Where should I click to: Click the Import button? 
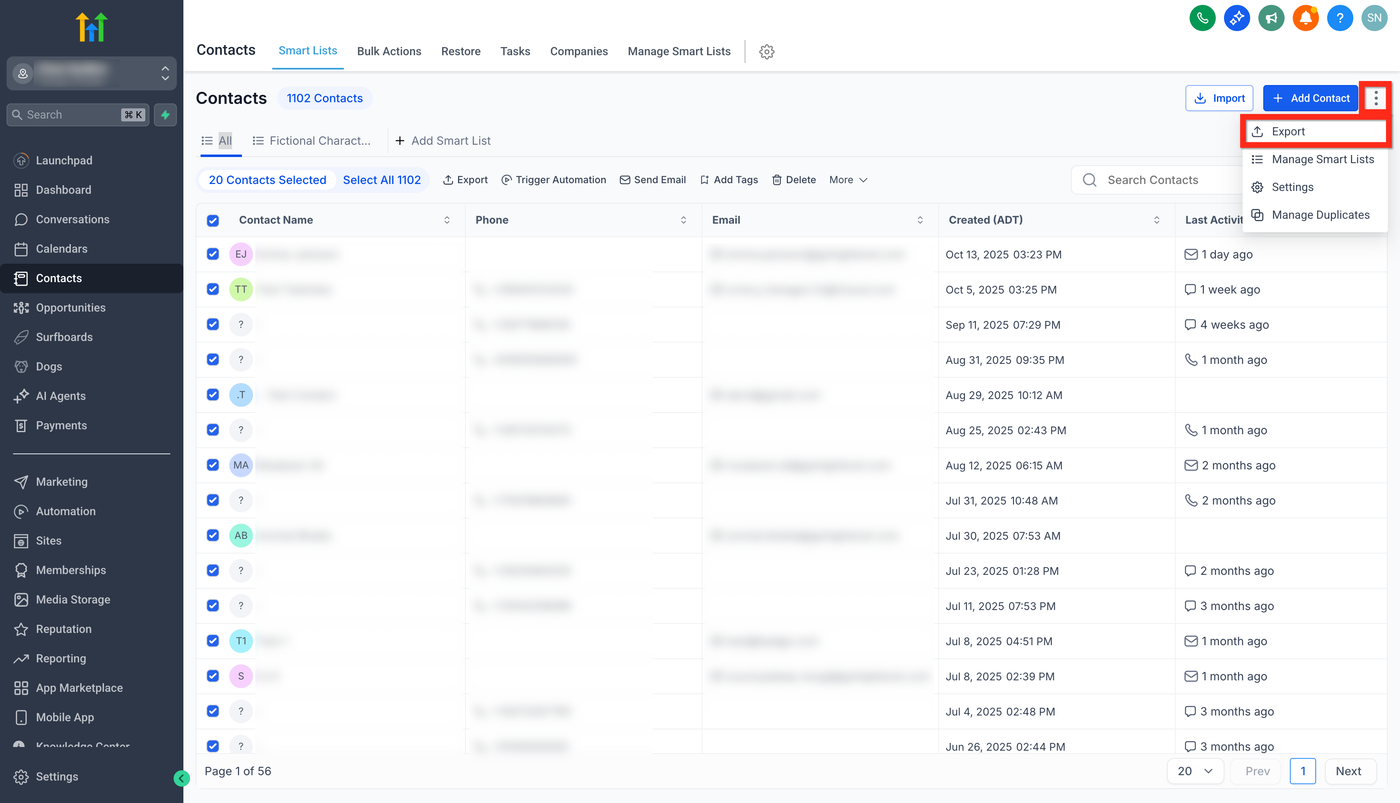click(x=1219, y=98)
